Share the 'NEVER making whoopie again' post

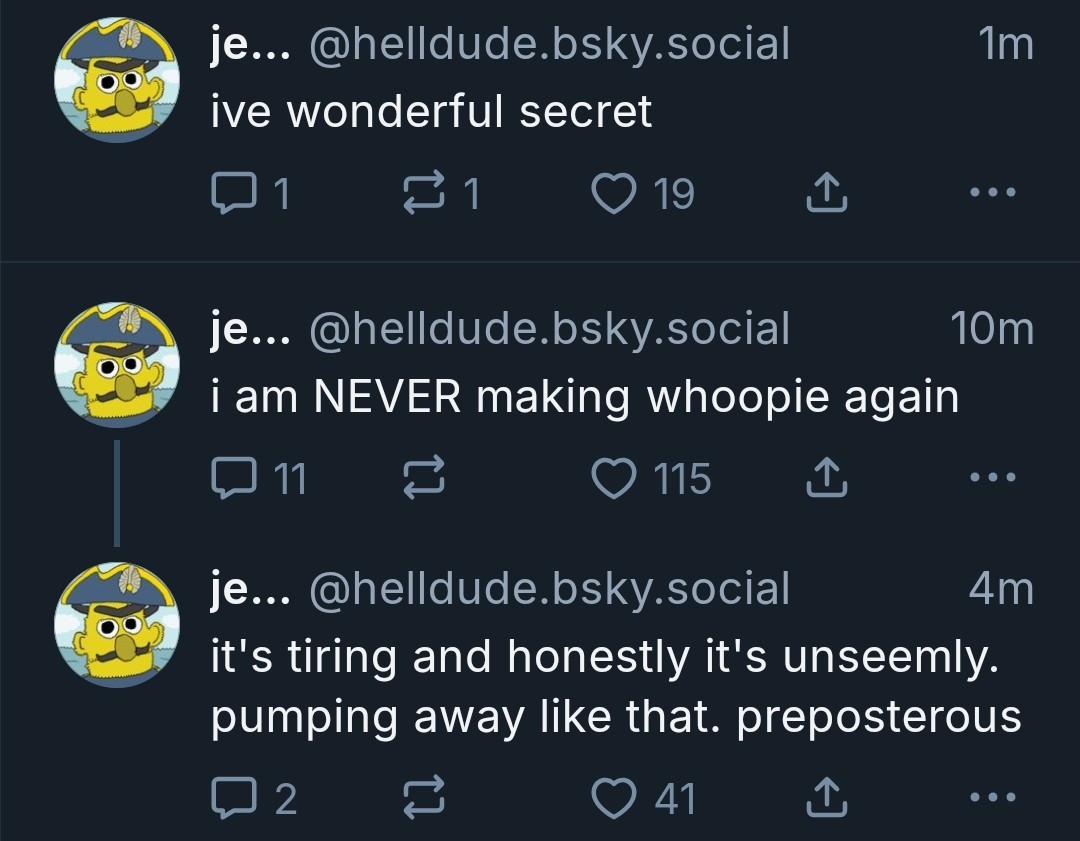coord(826,481)
